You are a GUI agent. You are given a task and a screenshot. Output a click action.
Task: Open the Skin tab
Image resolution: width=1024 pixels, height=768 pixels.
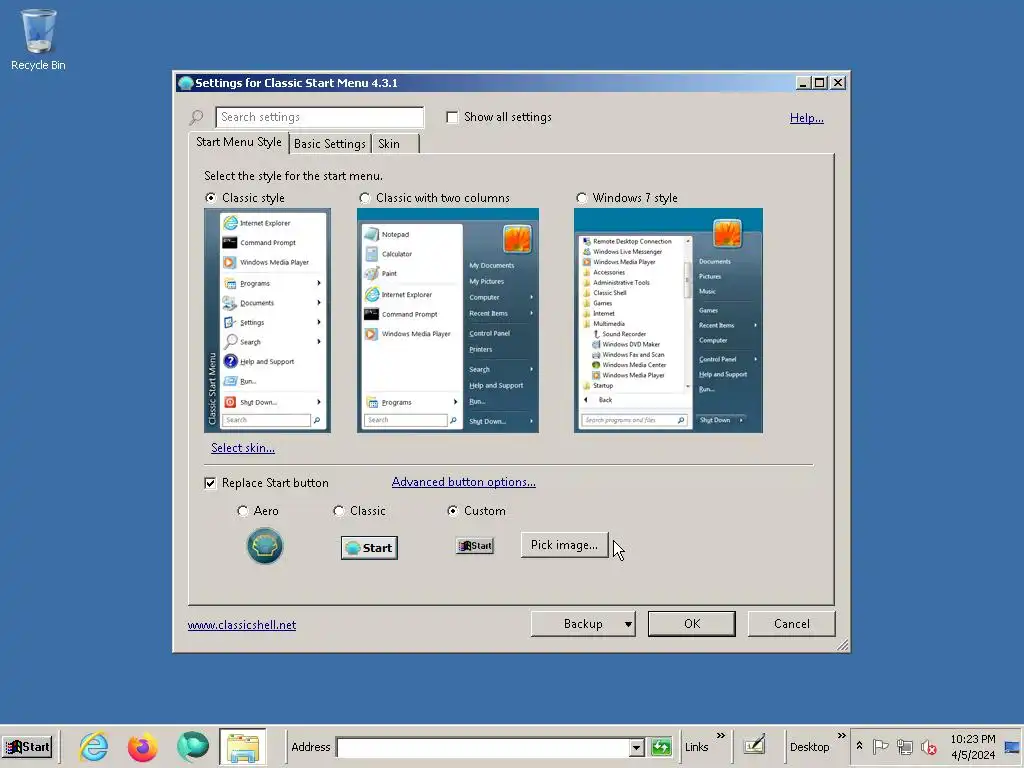[x=395, y=144]
